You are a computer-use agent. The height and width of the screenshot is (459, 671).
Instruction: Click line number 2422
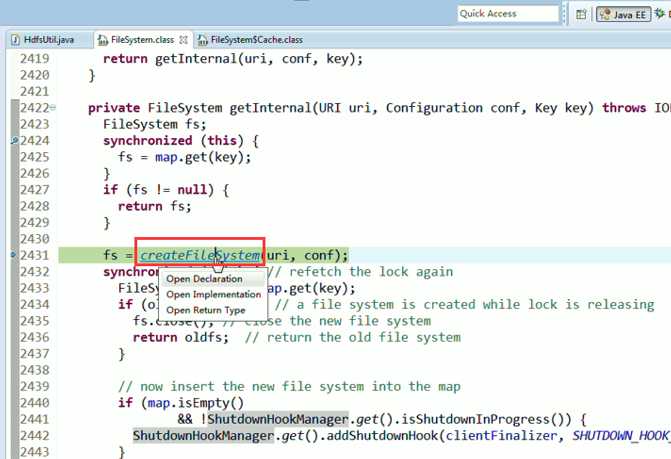[x=35, y=108]
